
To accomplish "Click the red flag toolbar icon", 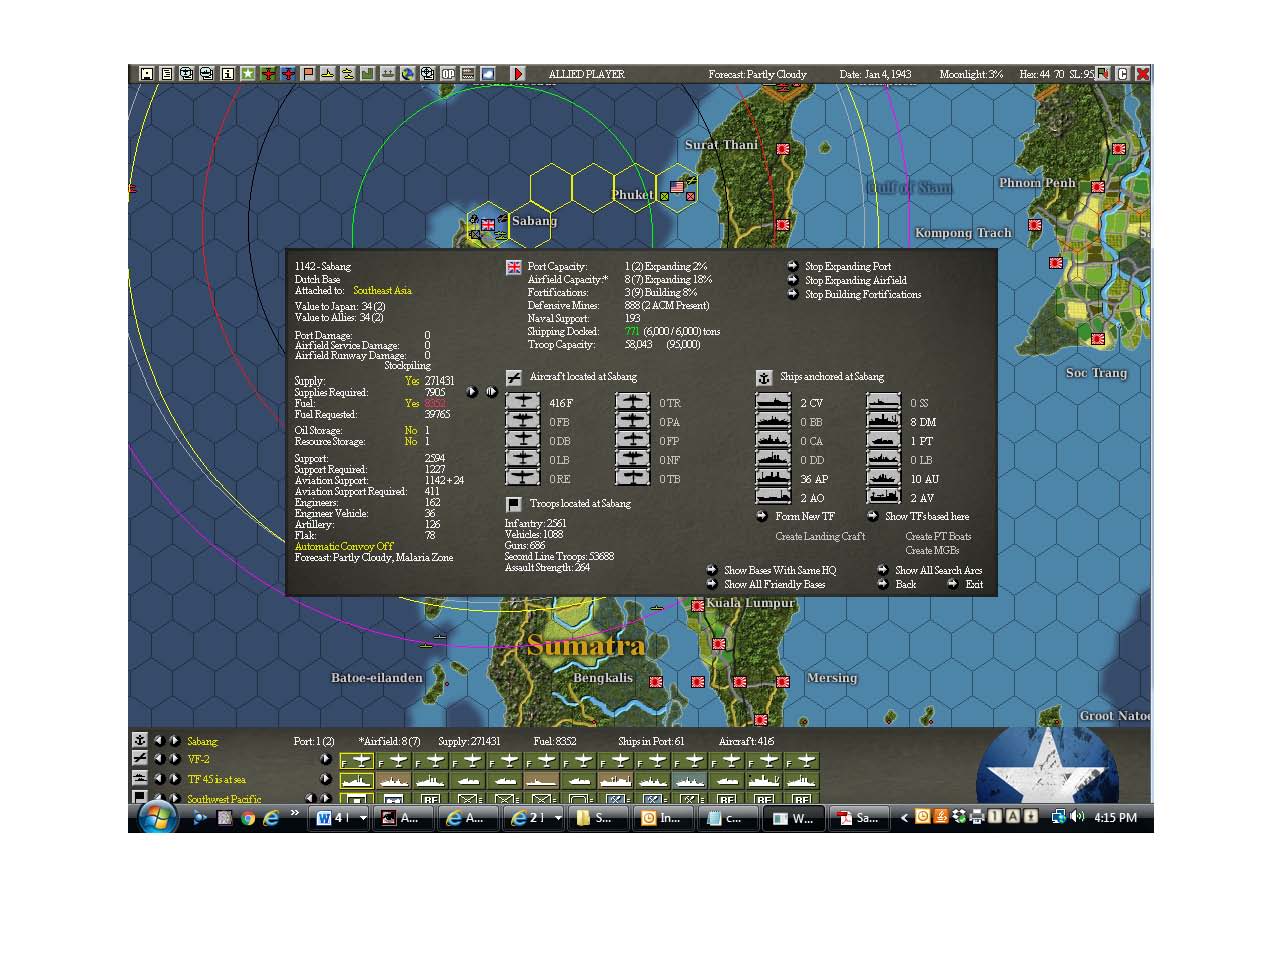I will tap(309, 74).
